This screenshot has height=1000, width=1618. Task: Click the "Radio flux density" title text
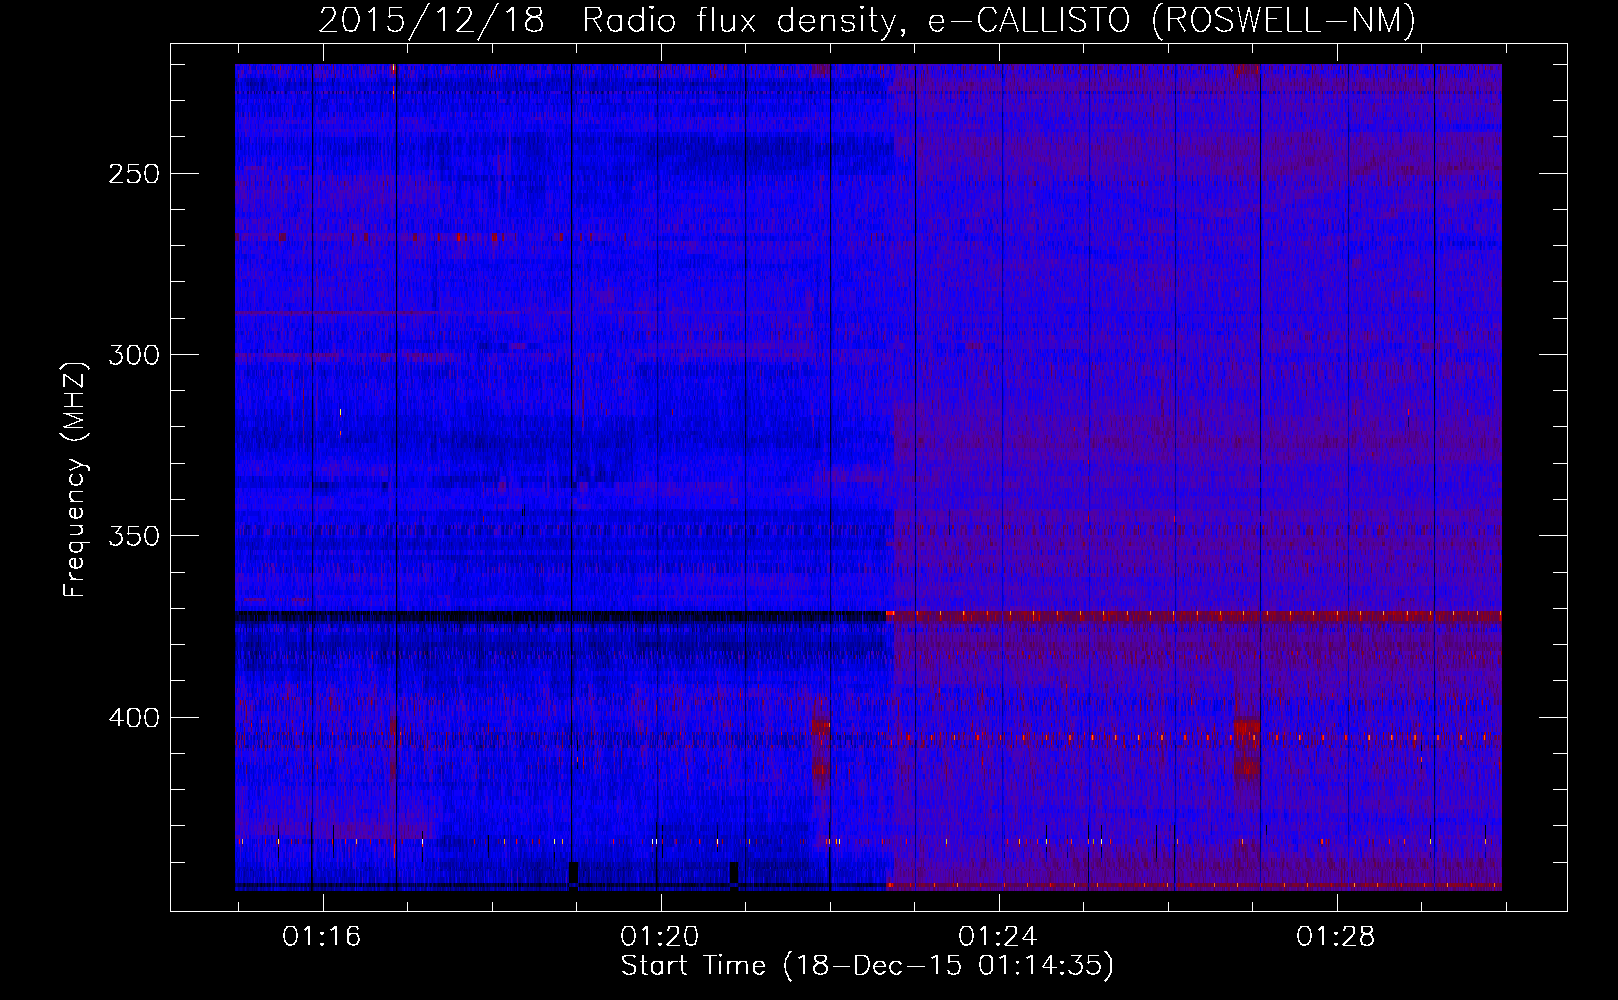pyautogui.click(x=745, y=21)
